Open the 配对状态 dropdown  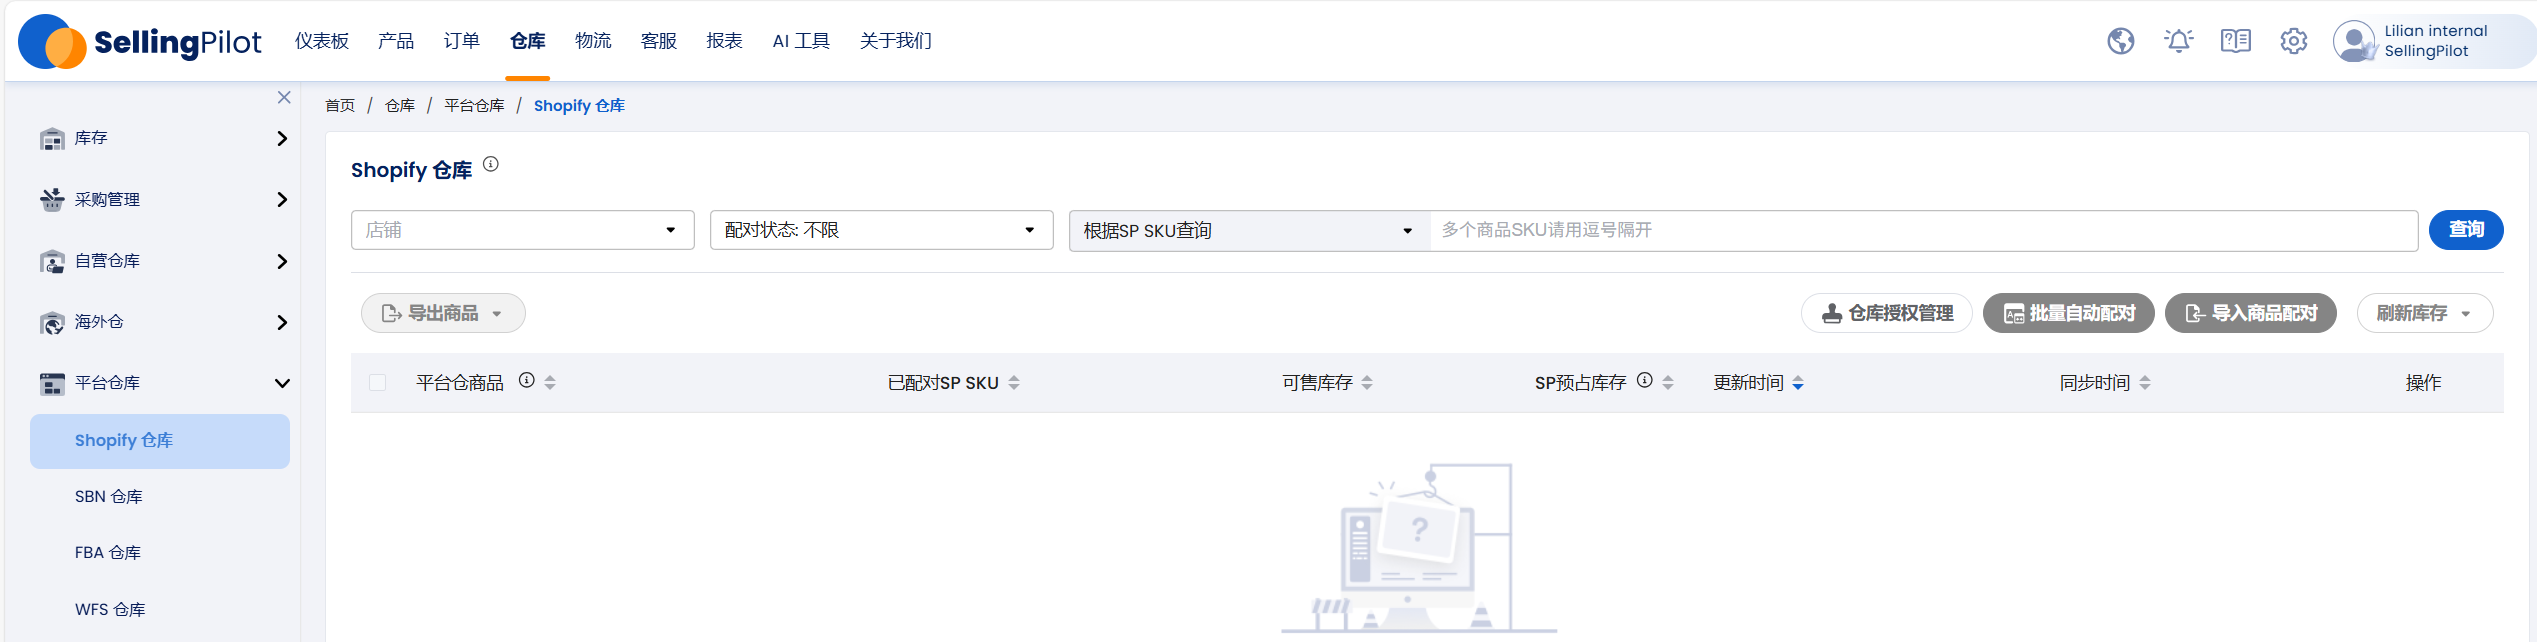click(881, 230)
